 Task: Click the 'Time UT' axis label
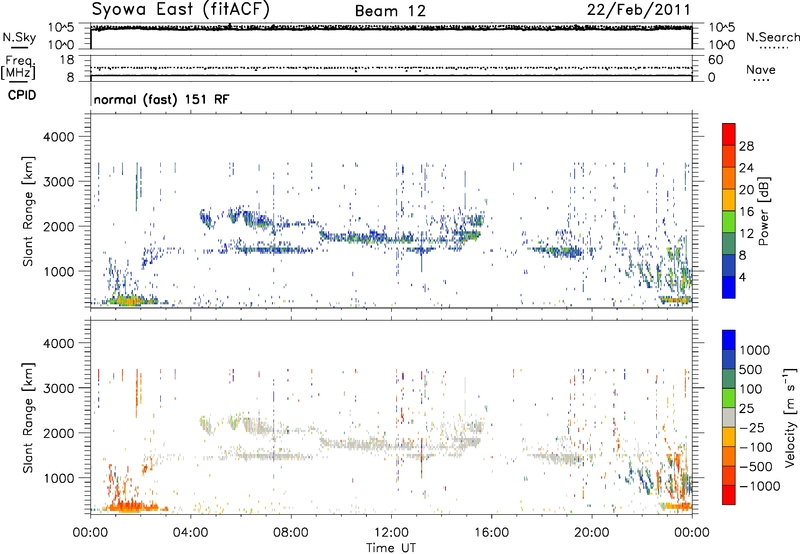coord(391,548)
